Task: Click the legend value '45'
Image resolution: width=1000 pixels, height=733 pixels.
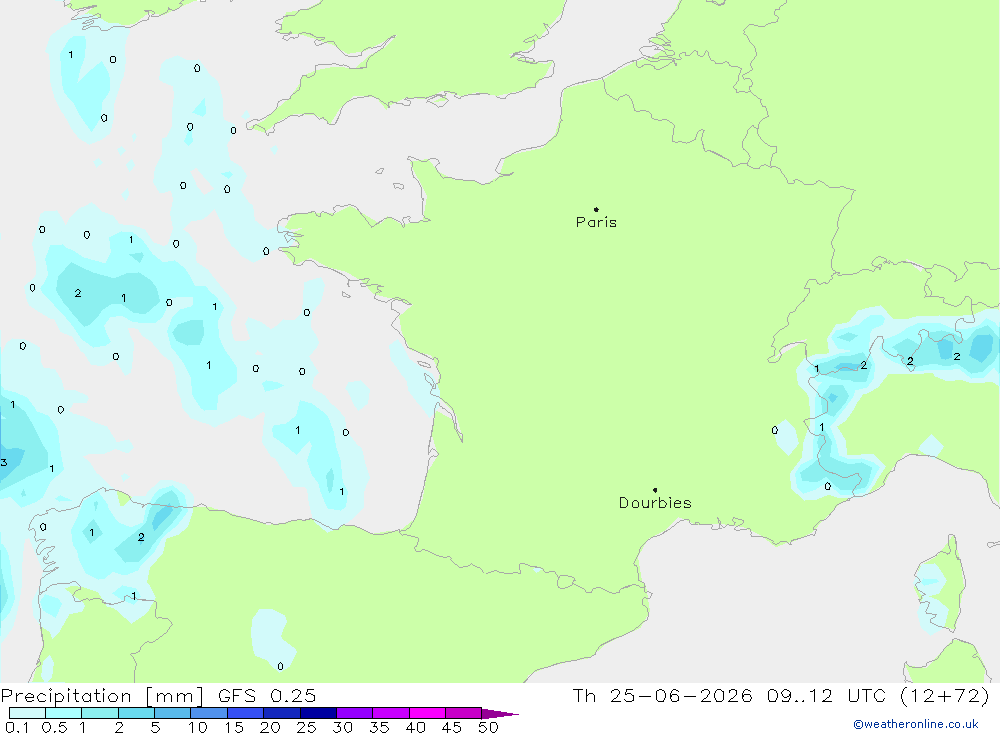Action: [452, 727]
